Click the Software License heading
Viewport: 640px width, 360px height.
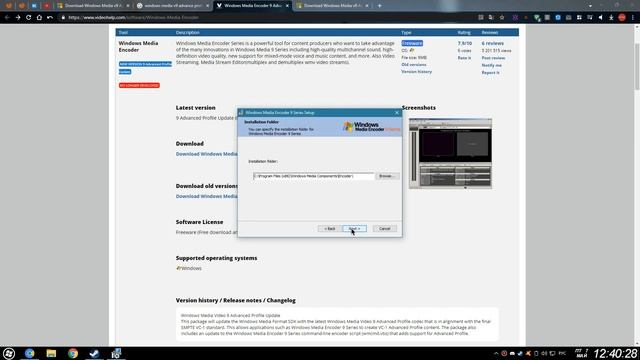[x=199, y=222]
